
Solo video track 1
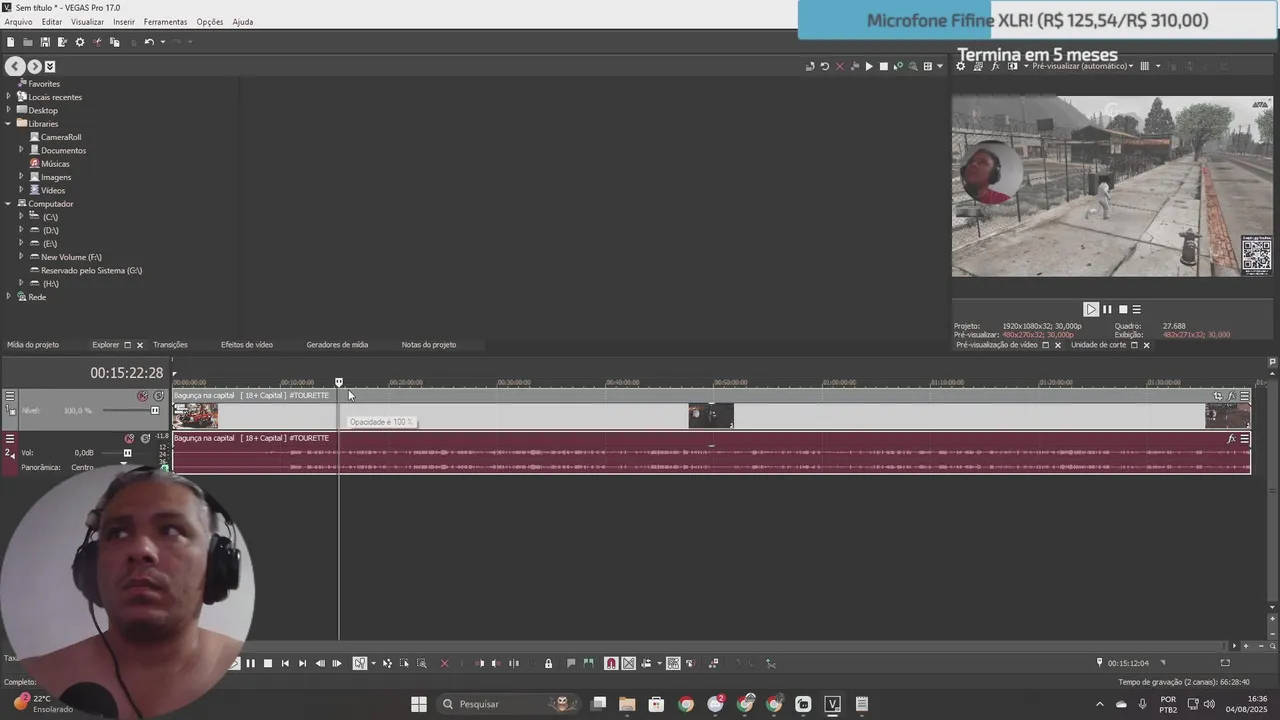(158, 396)
